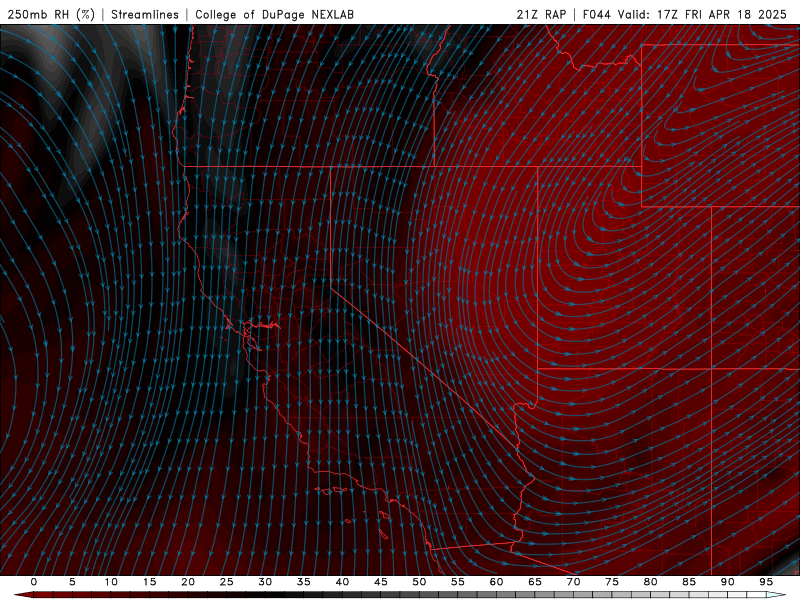Click the '60' value on the colorbar scale
Image resolution: width=800 pixels, height=600 pixels.
tap(496, 582)
